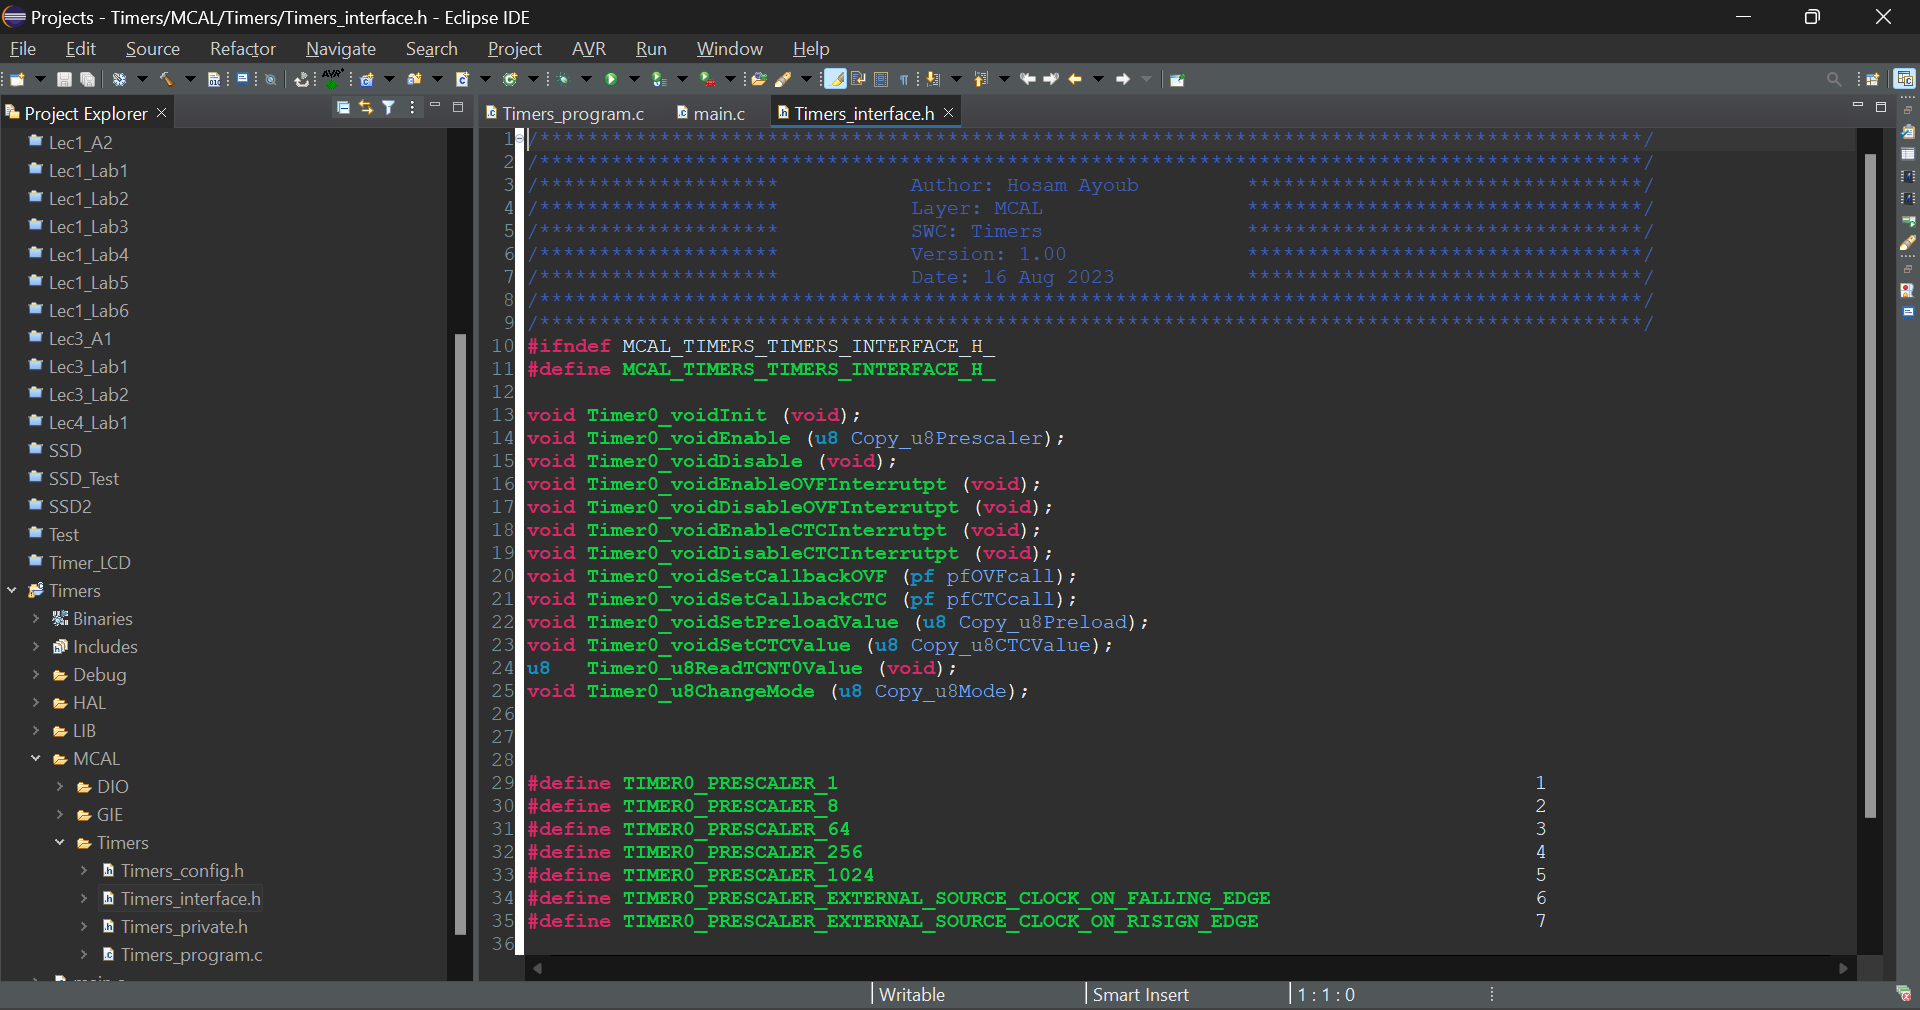Collapse the MCAL folder in tree

(36, 759)
